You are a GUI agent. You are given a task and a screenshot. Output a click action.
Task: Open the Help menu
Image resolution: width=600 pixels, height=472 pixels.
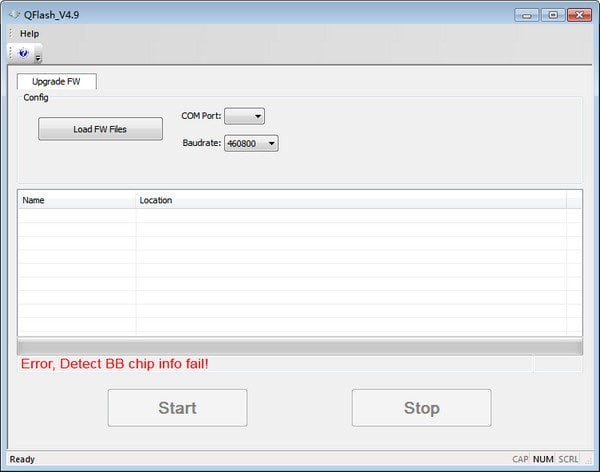pyautogui.click(x=29, y=33)
